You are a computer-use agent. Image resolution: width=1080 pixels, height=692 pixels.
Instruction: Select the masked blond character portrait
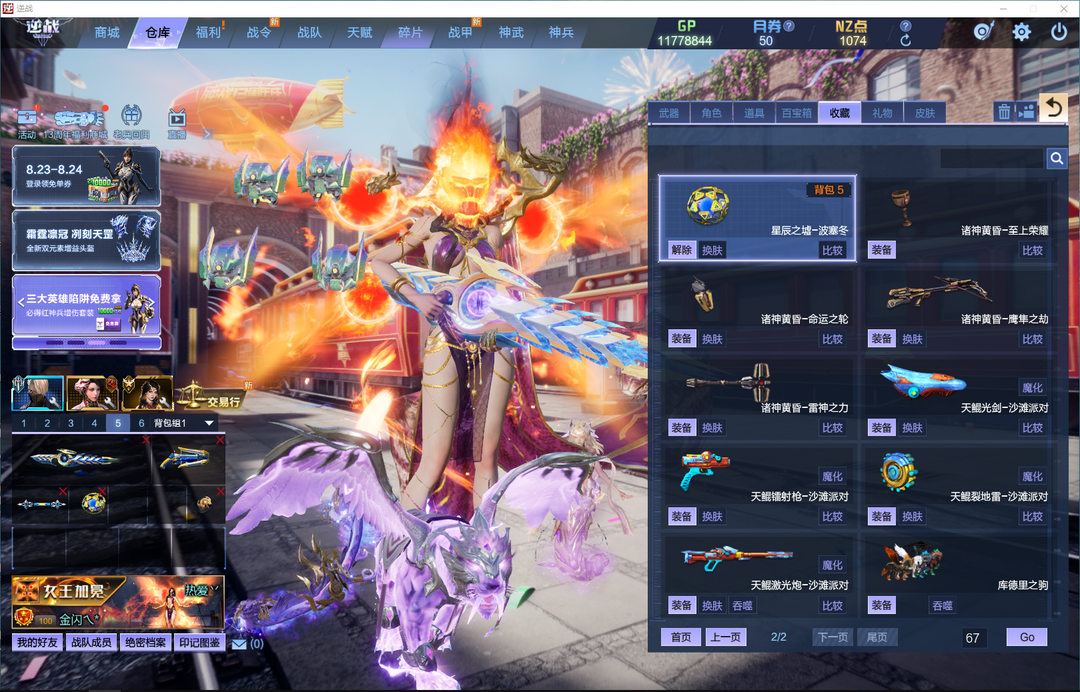point(38,393)
